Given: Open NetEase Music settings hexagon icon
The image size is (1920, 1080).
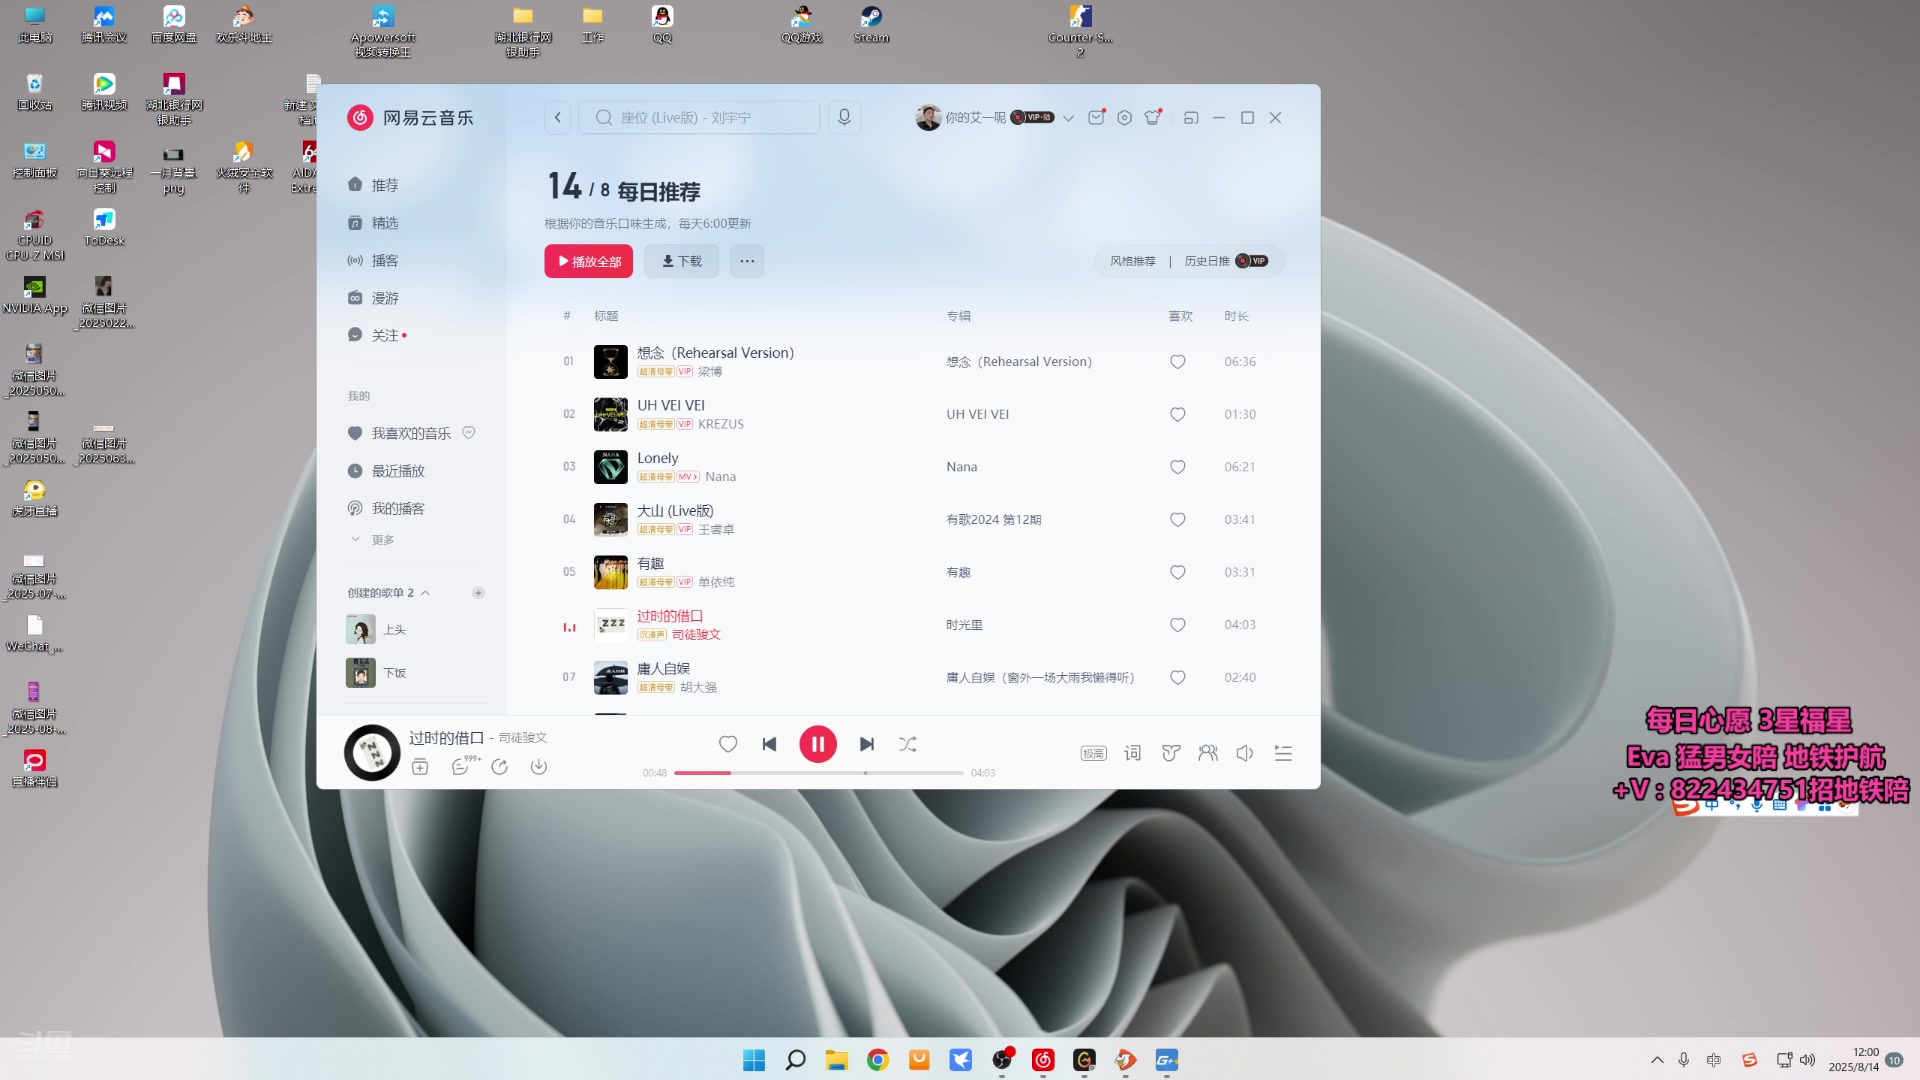Looking at the screenshot, I should [x=1124, y=117].
